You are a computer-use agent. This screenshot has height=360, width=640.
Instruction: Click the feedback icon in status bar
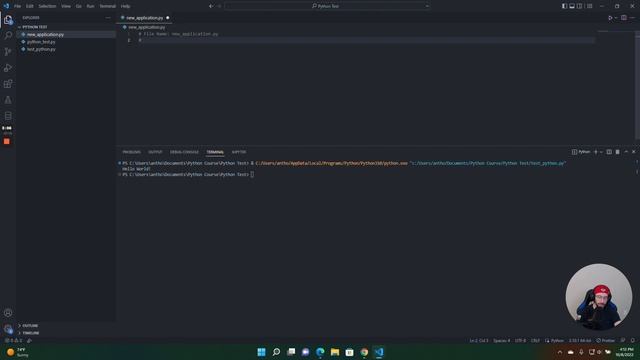click(x=623, y=340)
